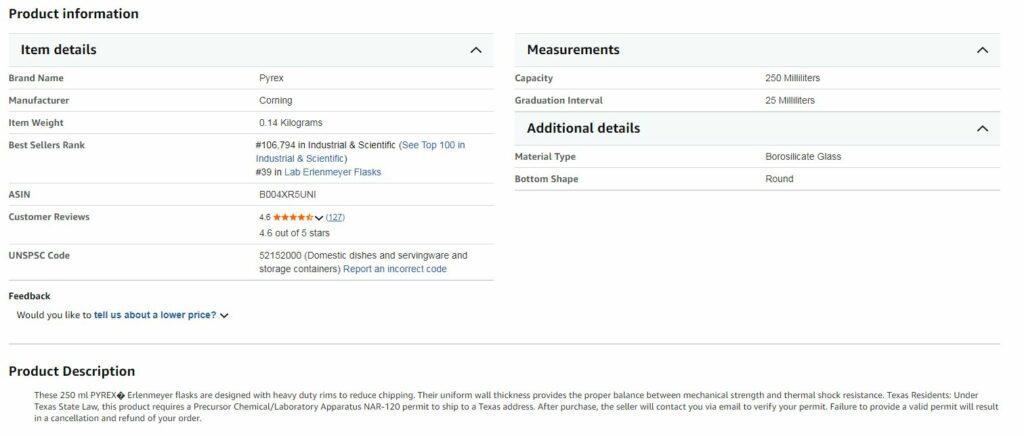
Task: Click the Product Description heading
Action: pos(71,371)
